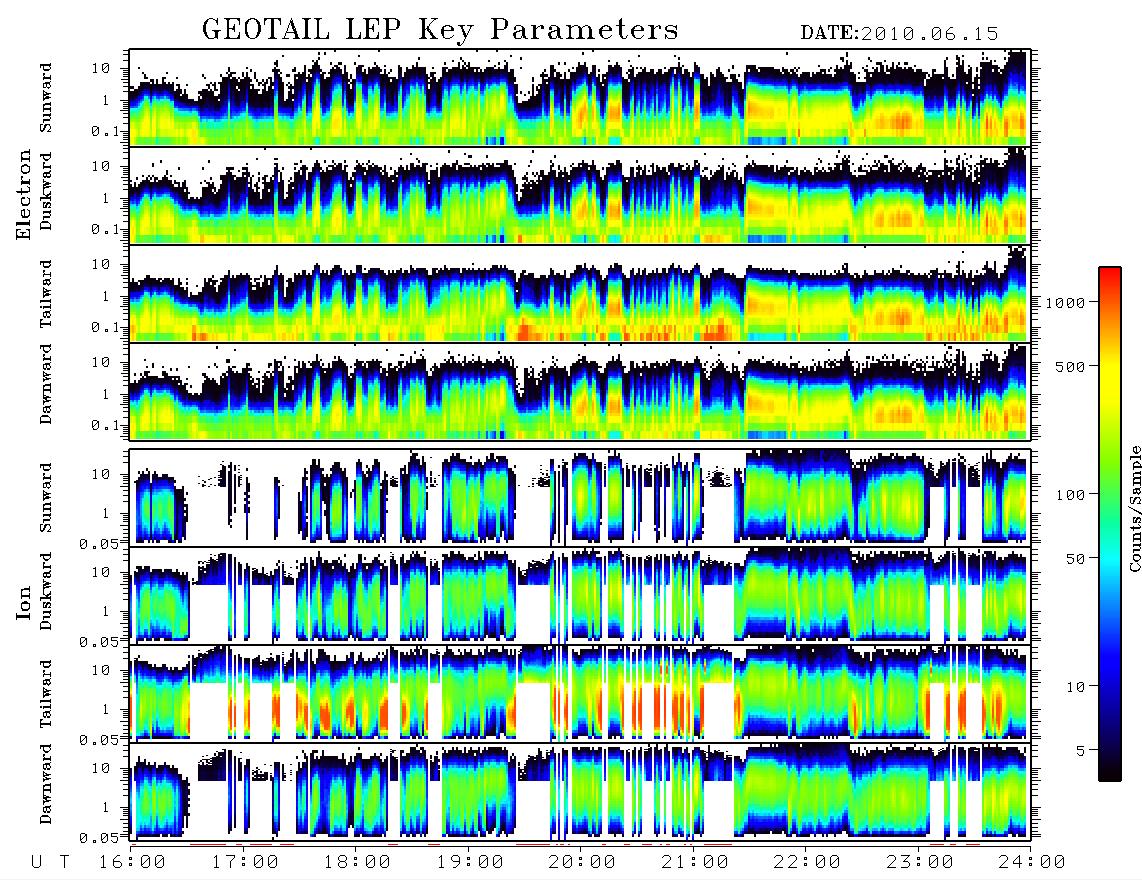Select the Ion Dawnward axis label
The height and width of the screenshot is (880, 1142).
click(46, 784)
